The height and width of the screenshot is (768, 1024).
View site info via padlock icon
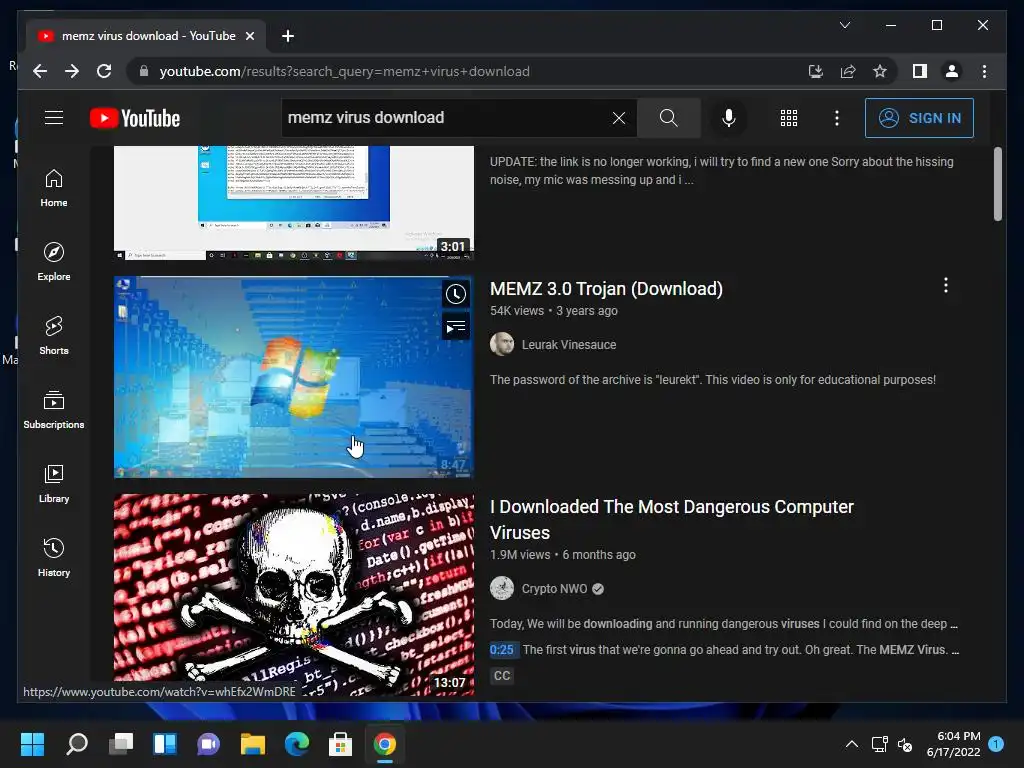(x=144, y=71)
